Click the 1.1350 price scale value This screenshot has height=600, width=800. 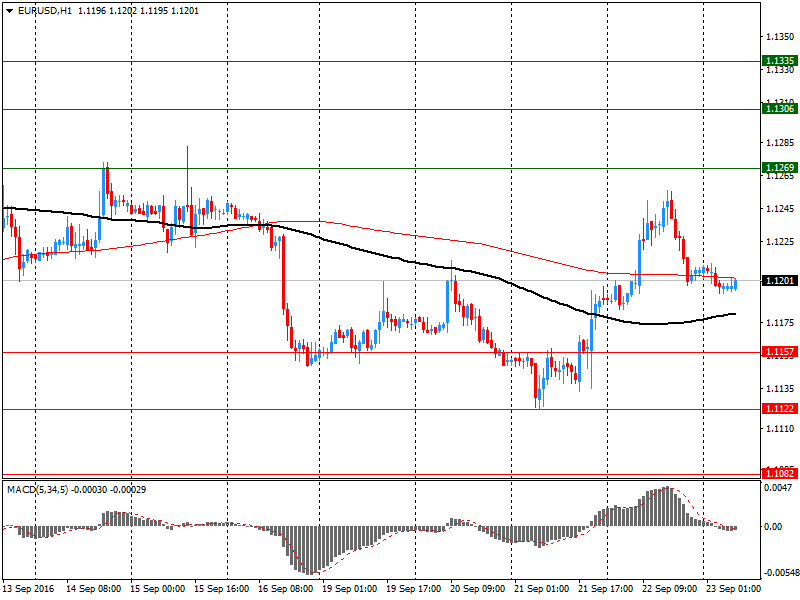(780, 37)
